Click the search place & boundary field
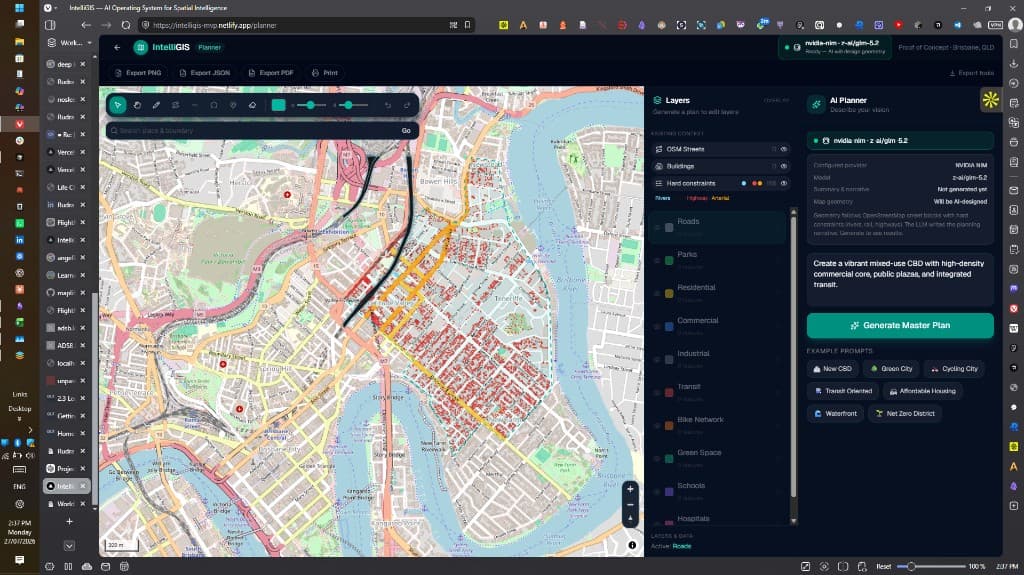This screenshot has width=1024, height=575. [255, 131]
